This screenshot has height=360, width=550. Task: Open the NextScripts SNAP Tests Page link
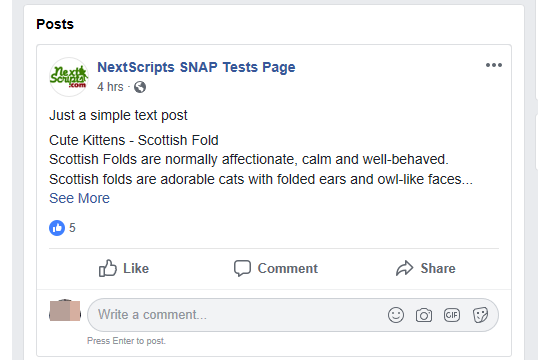pyautogui.click(x=196, y=67)
